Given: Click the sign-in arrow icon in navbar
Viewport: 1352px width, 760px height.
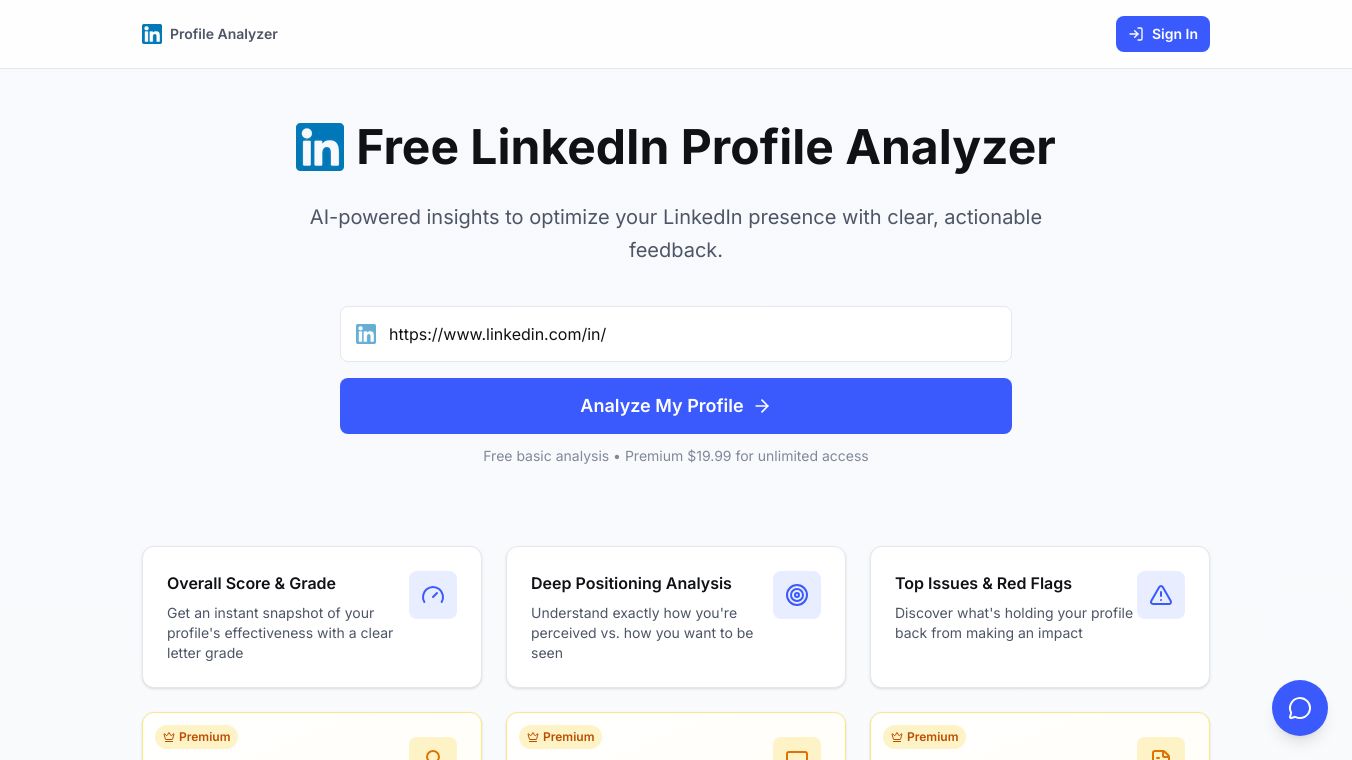Looking at the screenshot, I should 1136,34.
